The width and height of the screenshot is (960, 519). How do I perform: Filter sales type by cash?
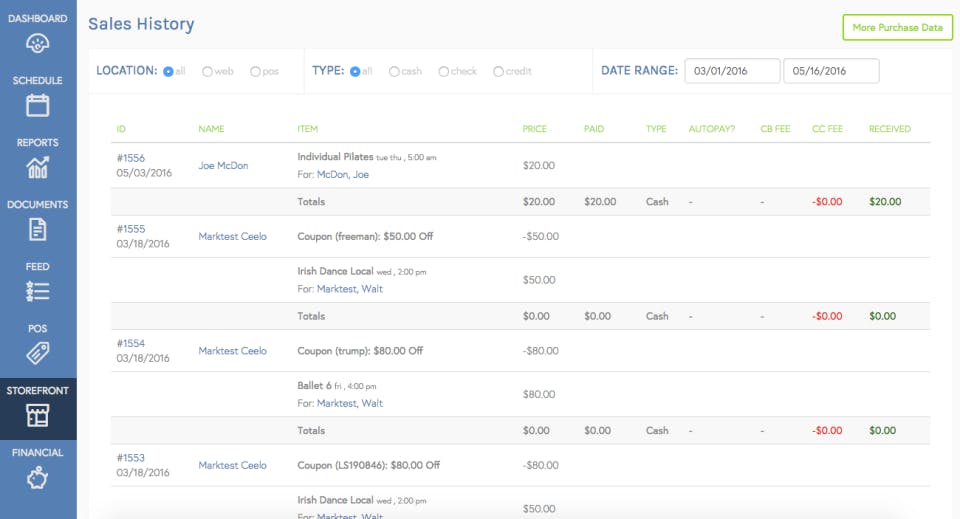(394, 71)
